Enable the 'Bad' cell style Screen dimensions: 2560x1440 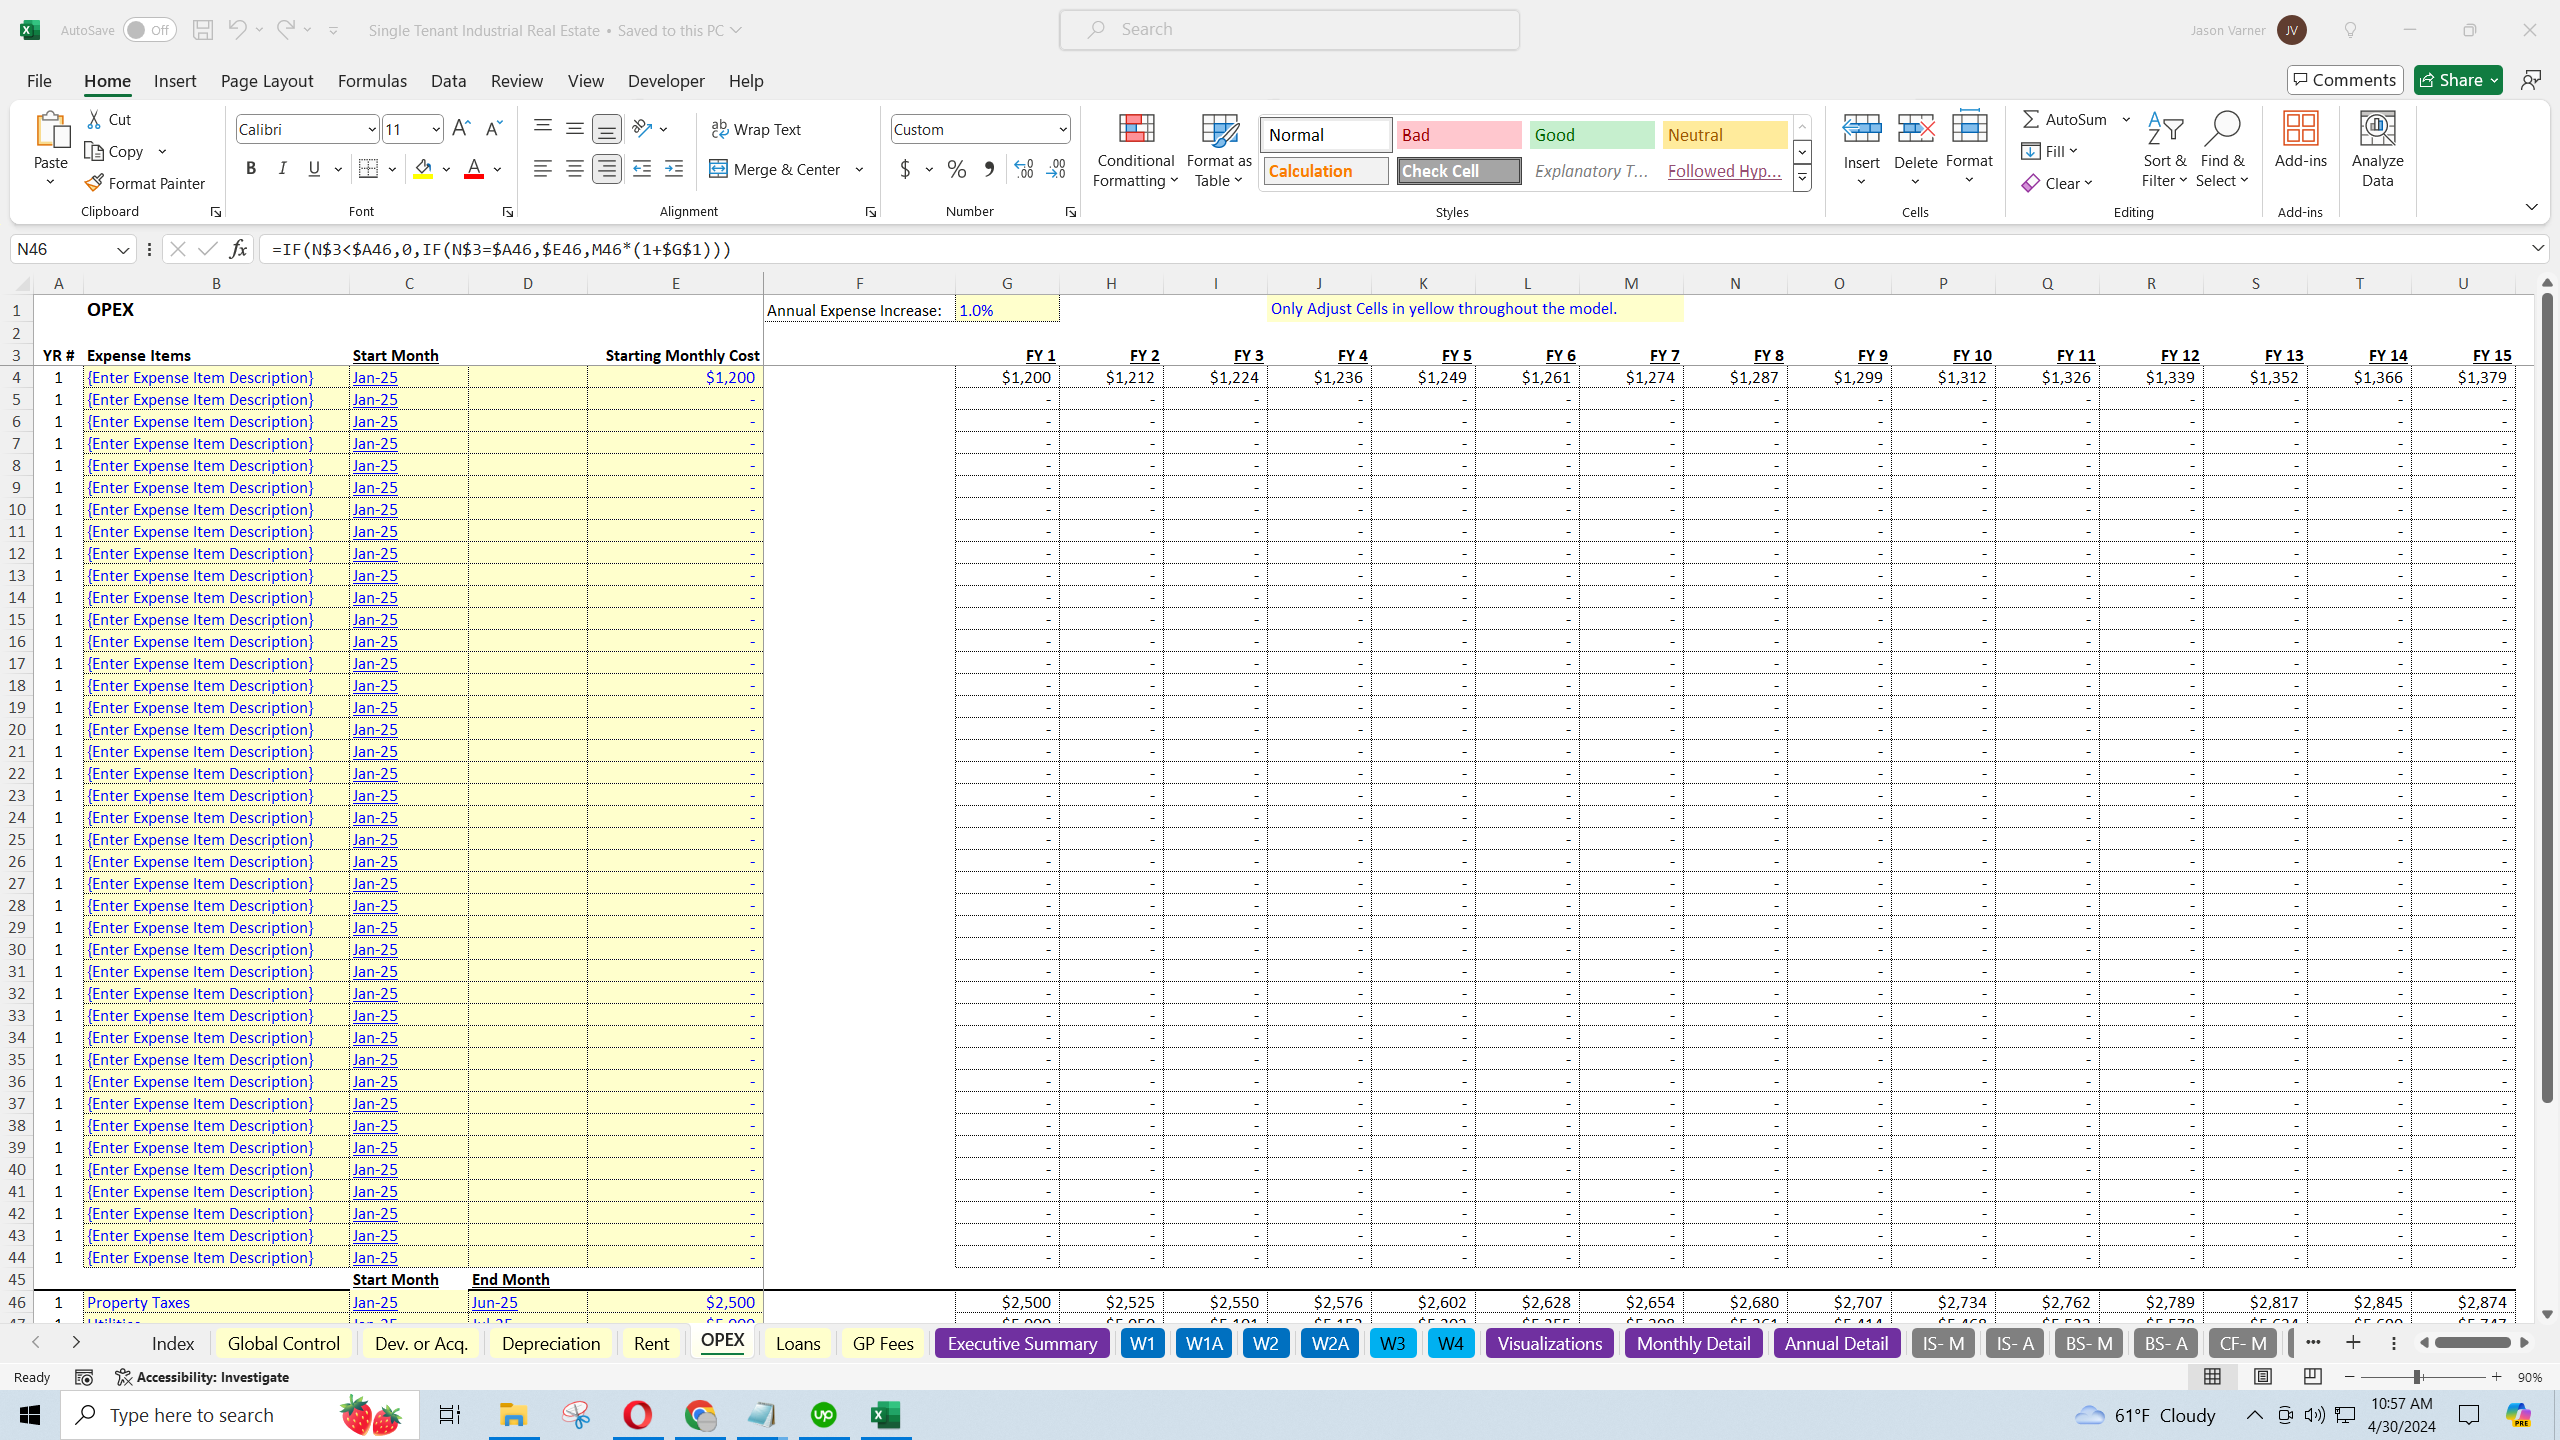point(1459,134)
